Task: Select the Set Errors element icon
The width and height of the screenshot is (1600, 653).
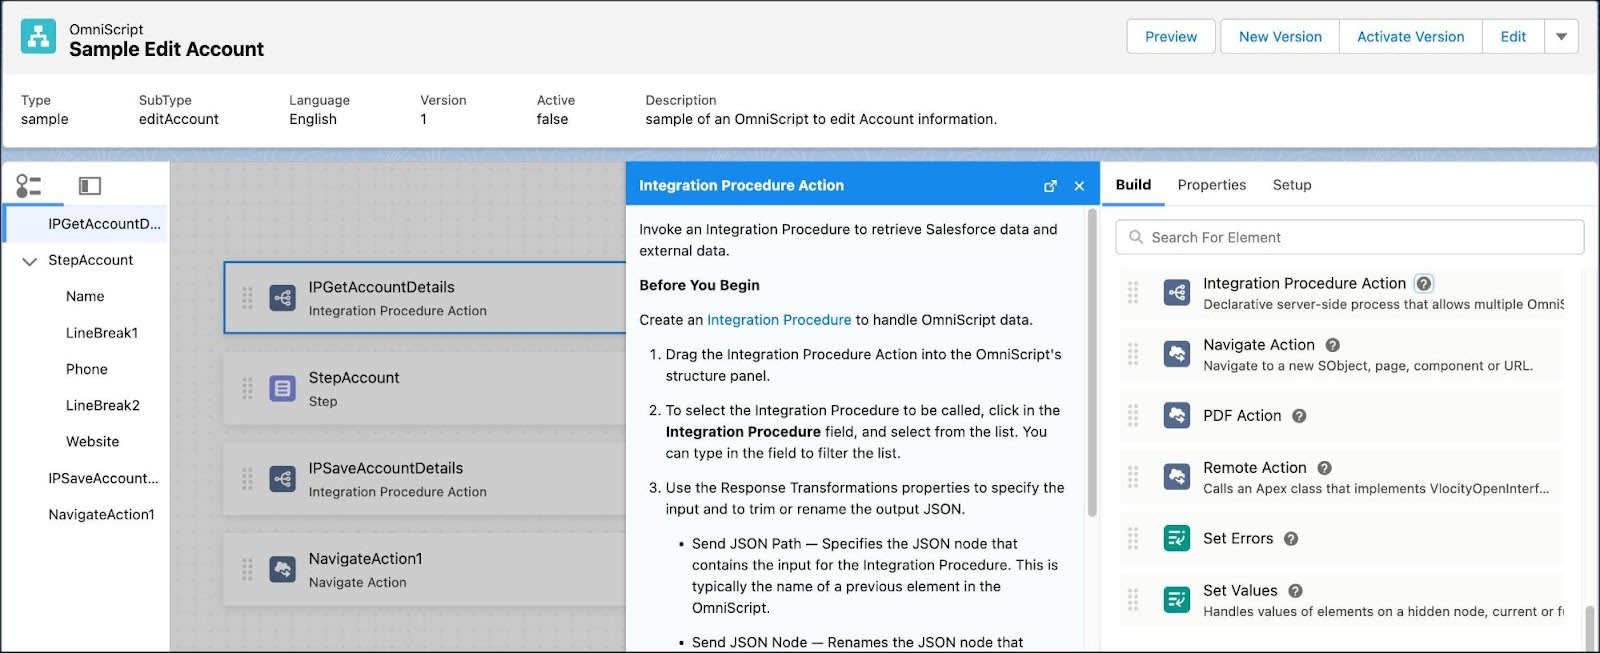Action: [1175, 538]
